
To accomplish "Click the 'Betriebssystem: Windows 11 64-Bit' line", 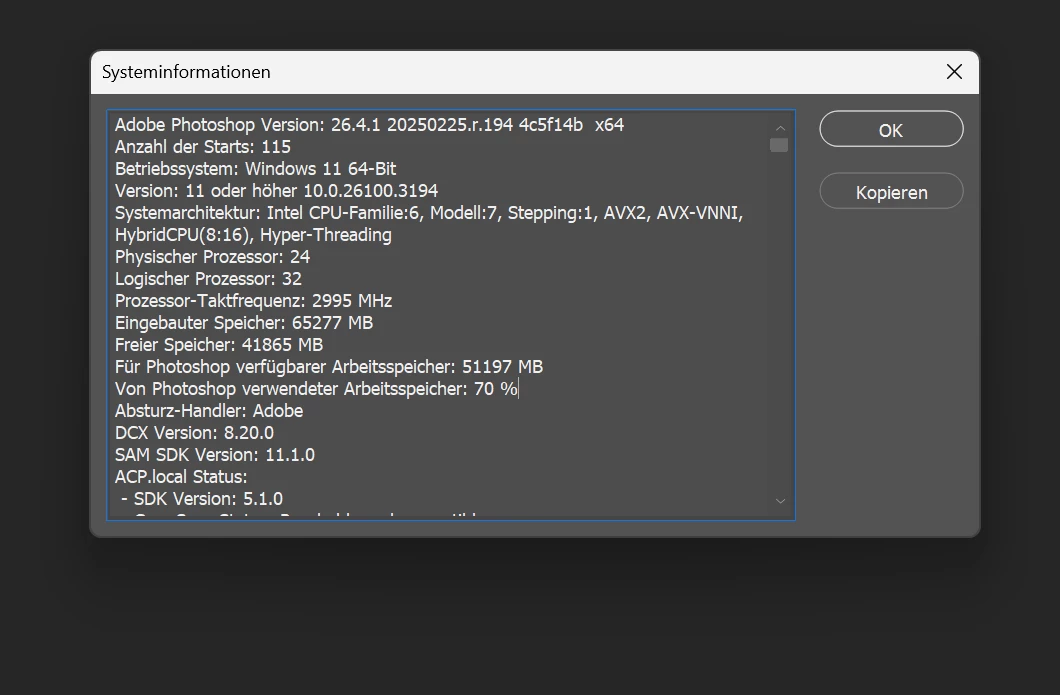I will (x=256, y=169).
